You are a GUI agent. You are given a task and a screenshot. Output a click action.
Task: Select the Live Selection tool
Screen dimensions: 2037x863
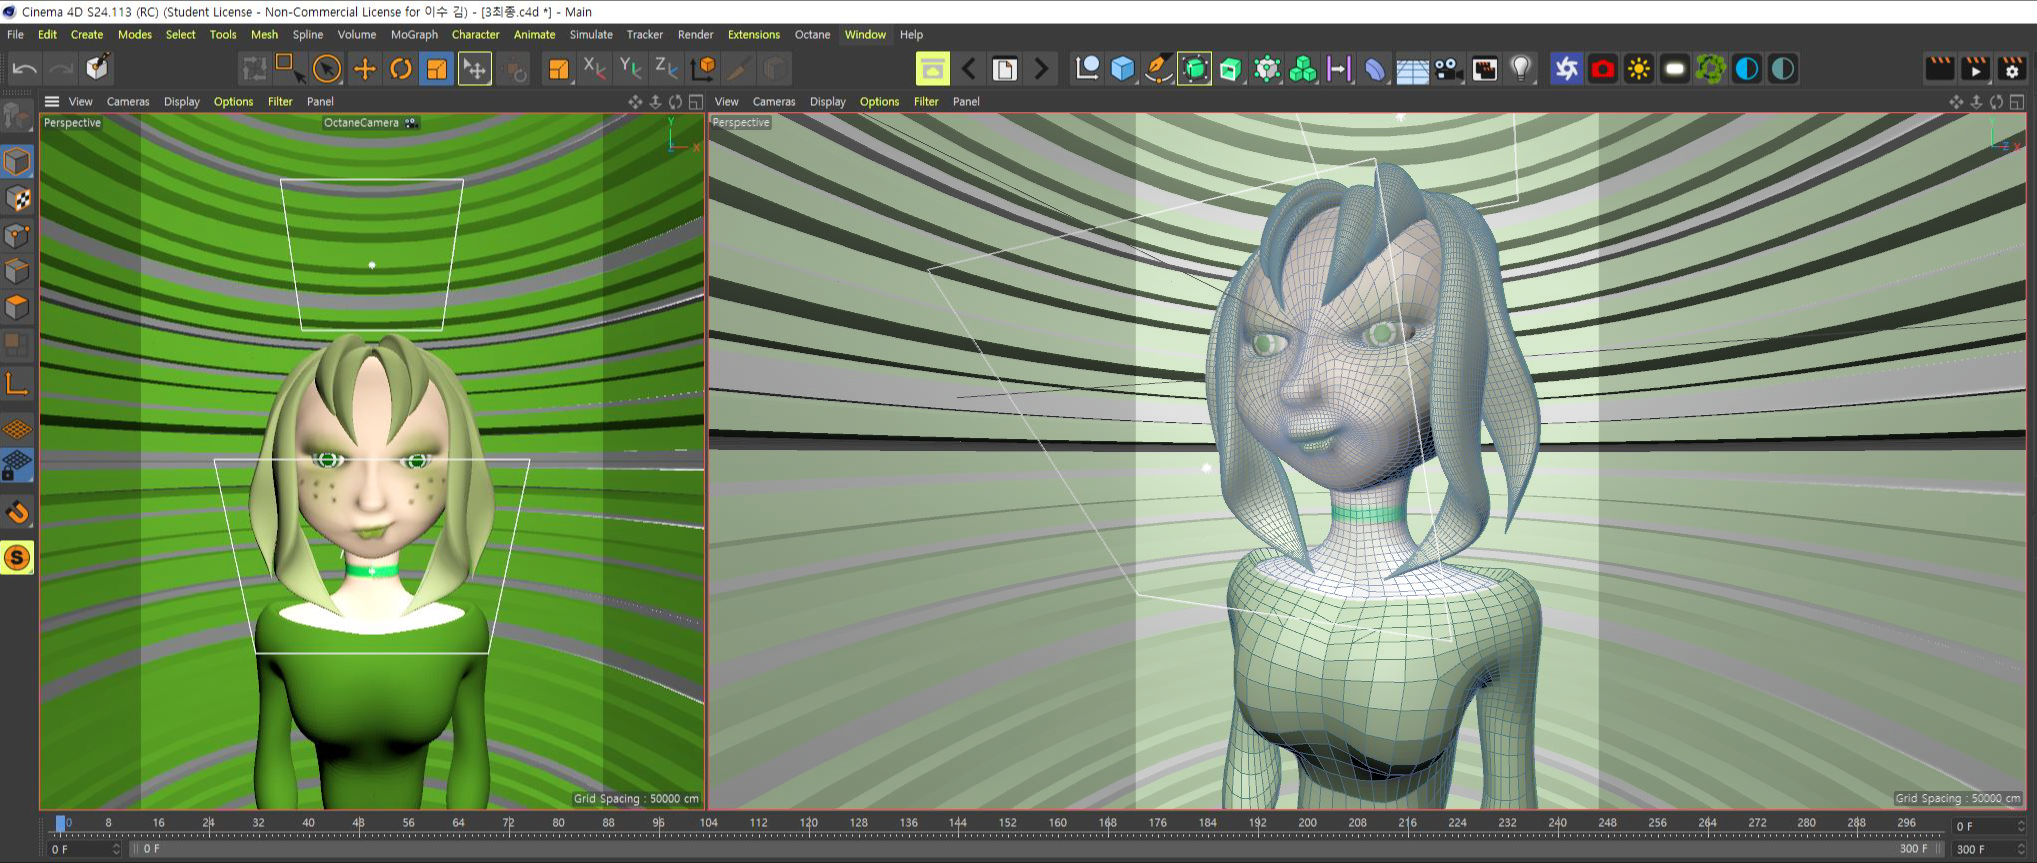(x=327, y=68)
